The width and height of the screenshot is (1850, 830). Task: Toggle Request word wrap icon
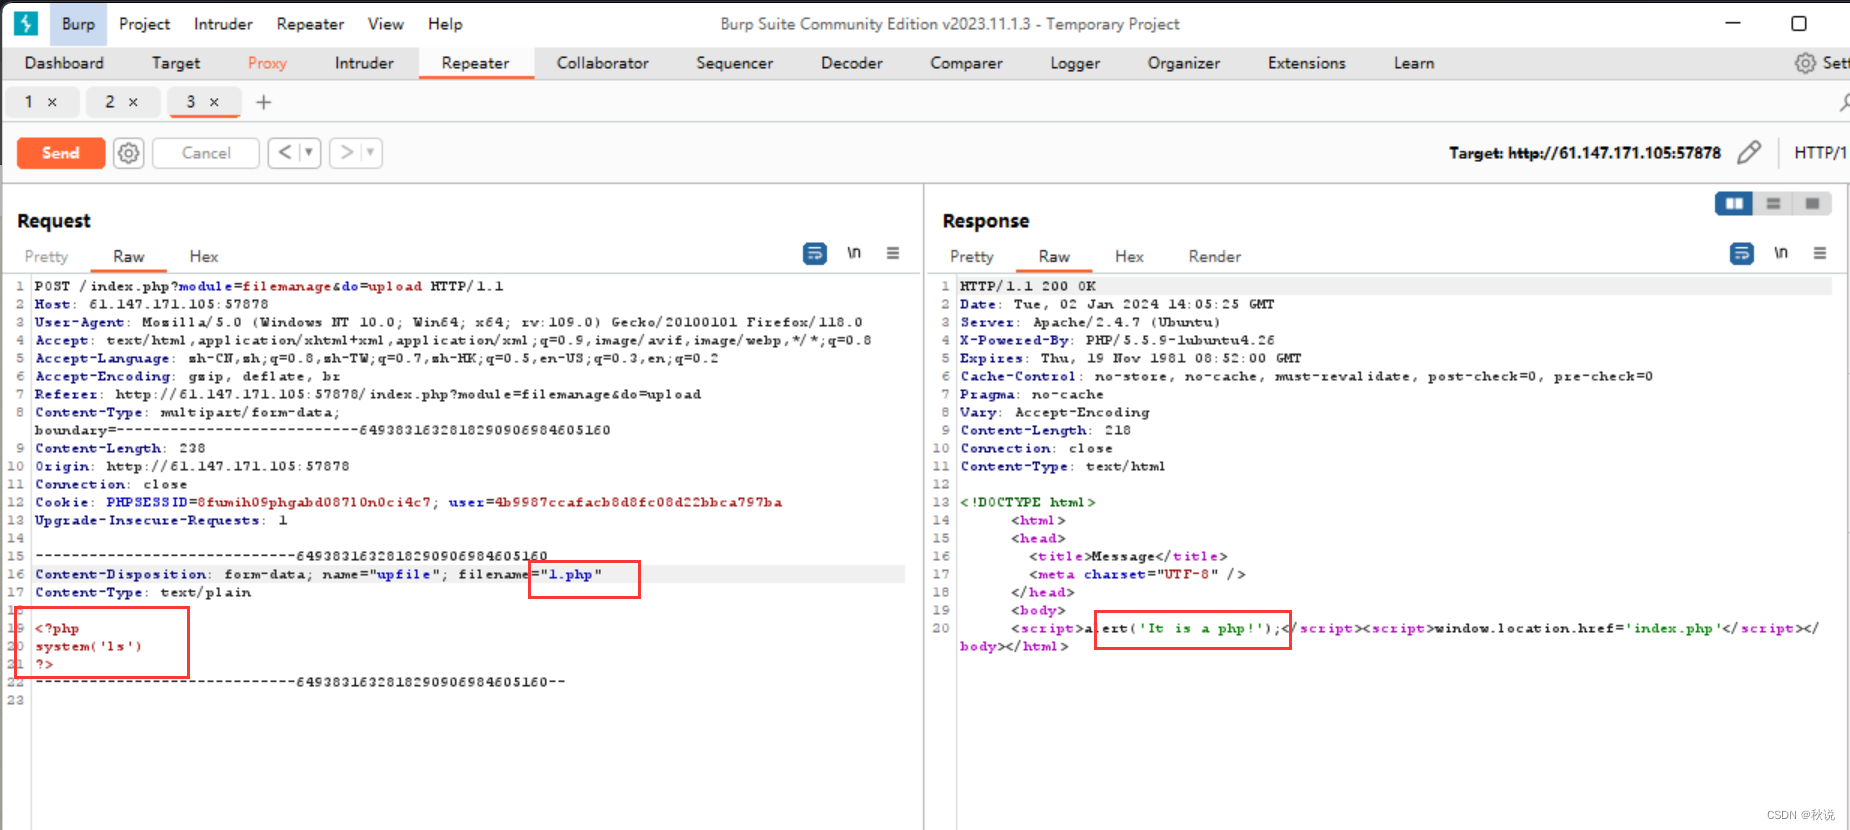click(x=815, y=254)
